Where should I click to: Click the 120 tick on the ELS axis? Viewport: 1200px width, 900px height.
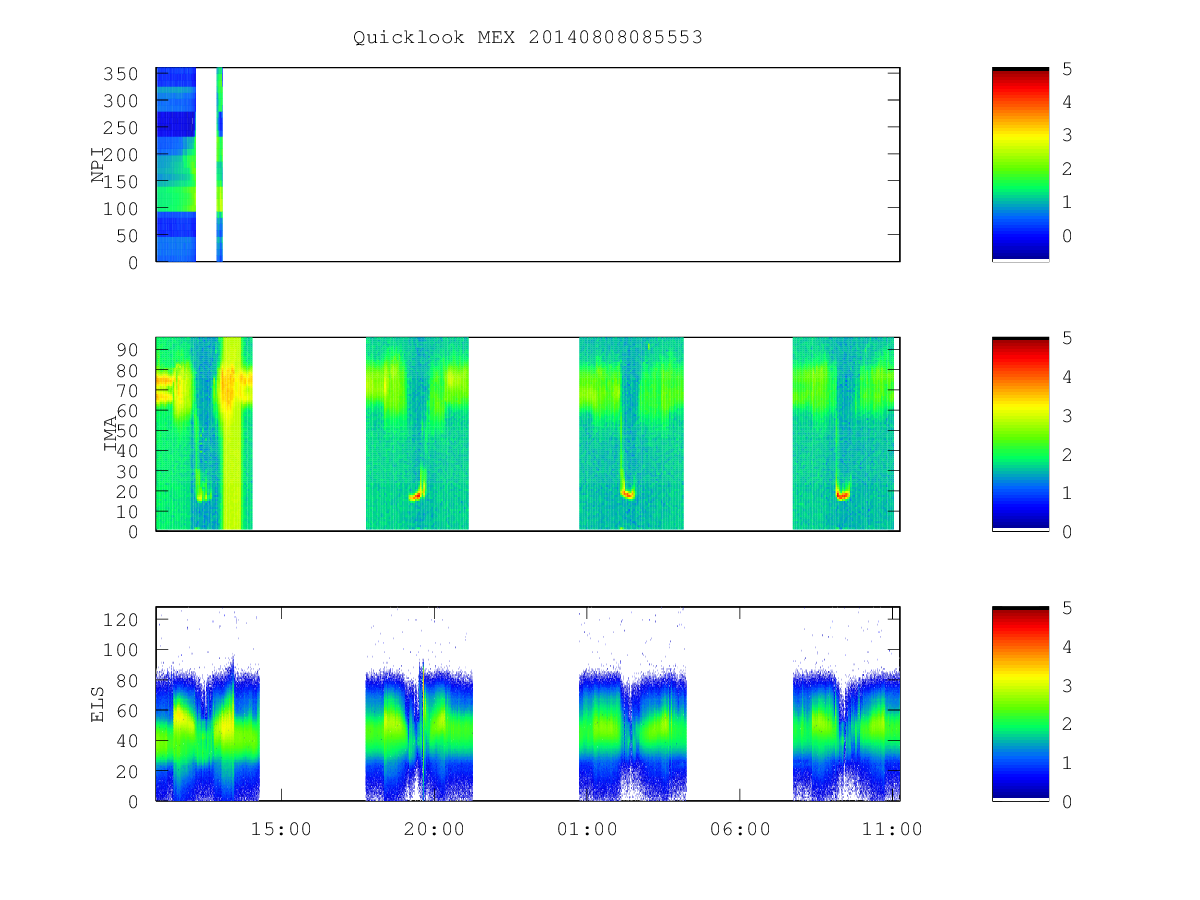coord(122,620)
